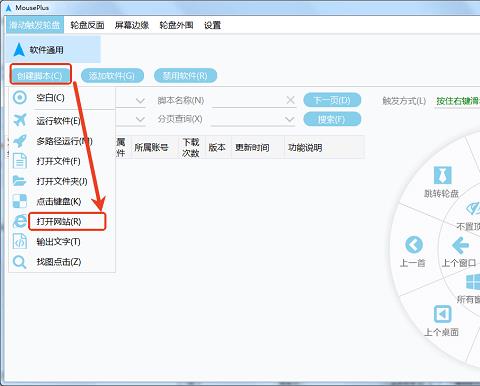Click the 软件通用 blue arrow logo
This screenshot has width=480, height=386.
point(19,50)
